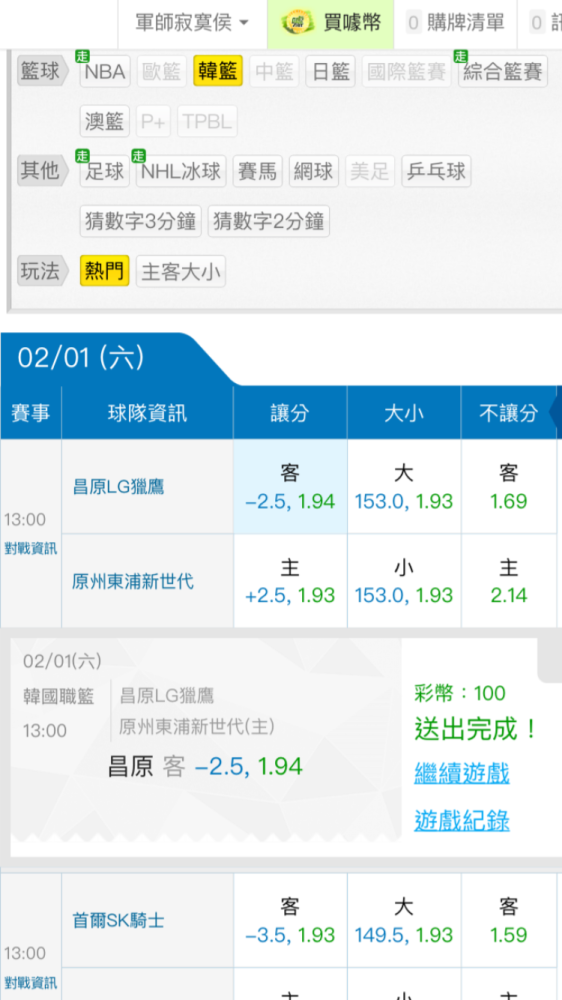562x1000 pixels.
Task: Open the 遊戲紀錄 link
Action: click(462, 820)
